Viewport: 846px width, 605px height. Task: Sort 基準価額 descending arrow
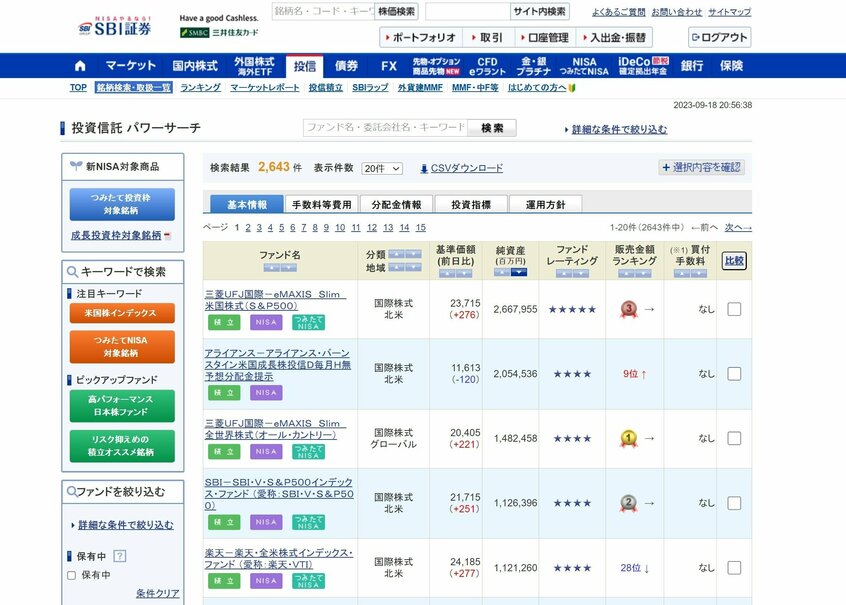(463, 274)
